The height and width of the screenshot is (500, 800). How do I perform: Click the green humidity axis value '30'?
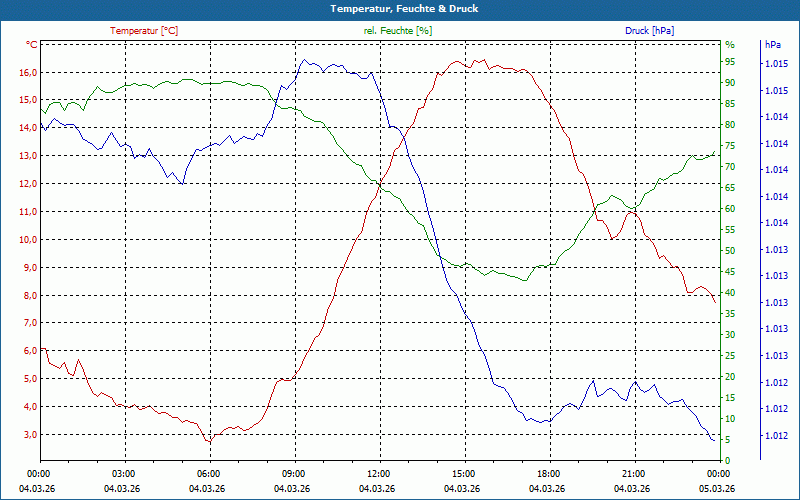coord(730,335)
